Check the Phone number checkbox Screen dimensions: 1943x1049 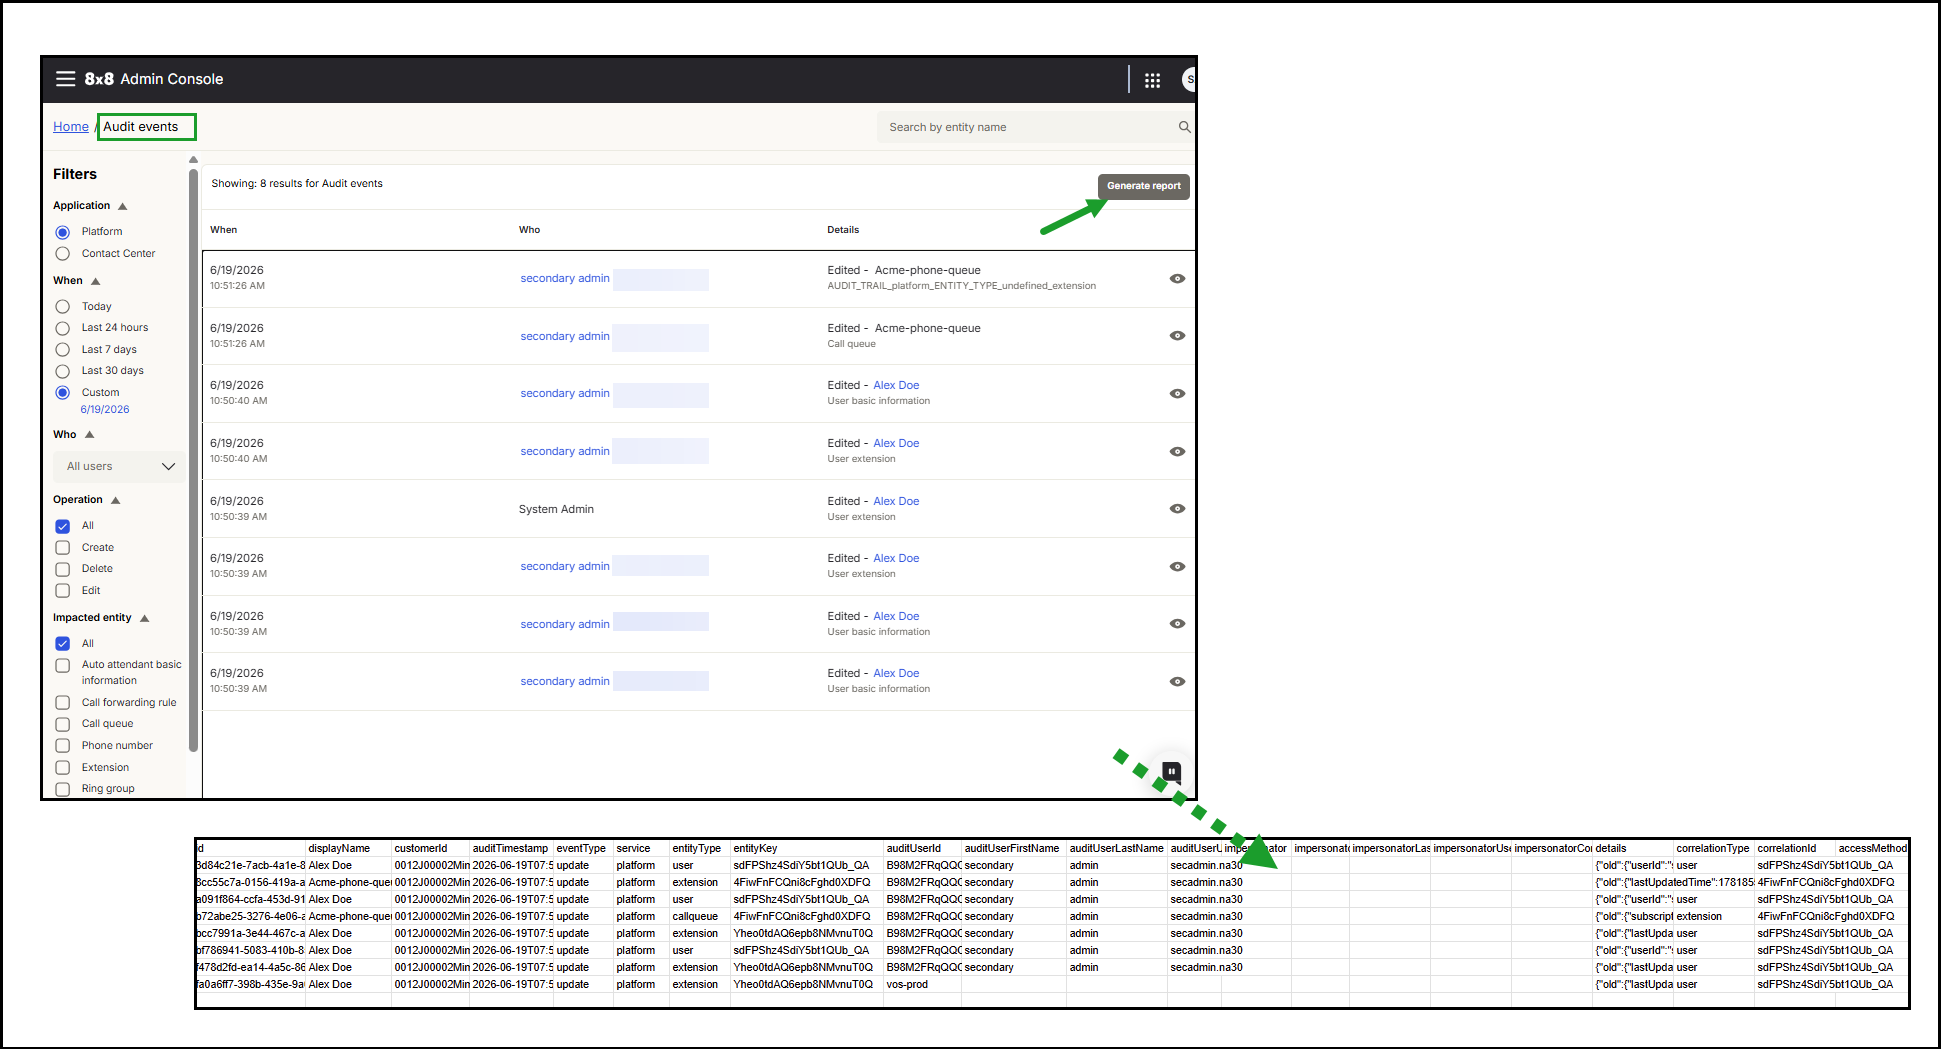[62, 746]
